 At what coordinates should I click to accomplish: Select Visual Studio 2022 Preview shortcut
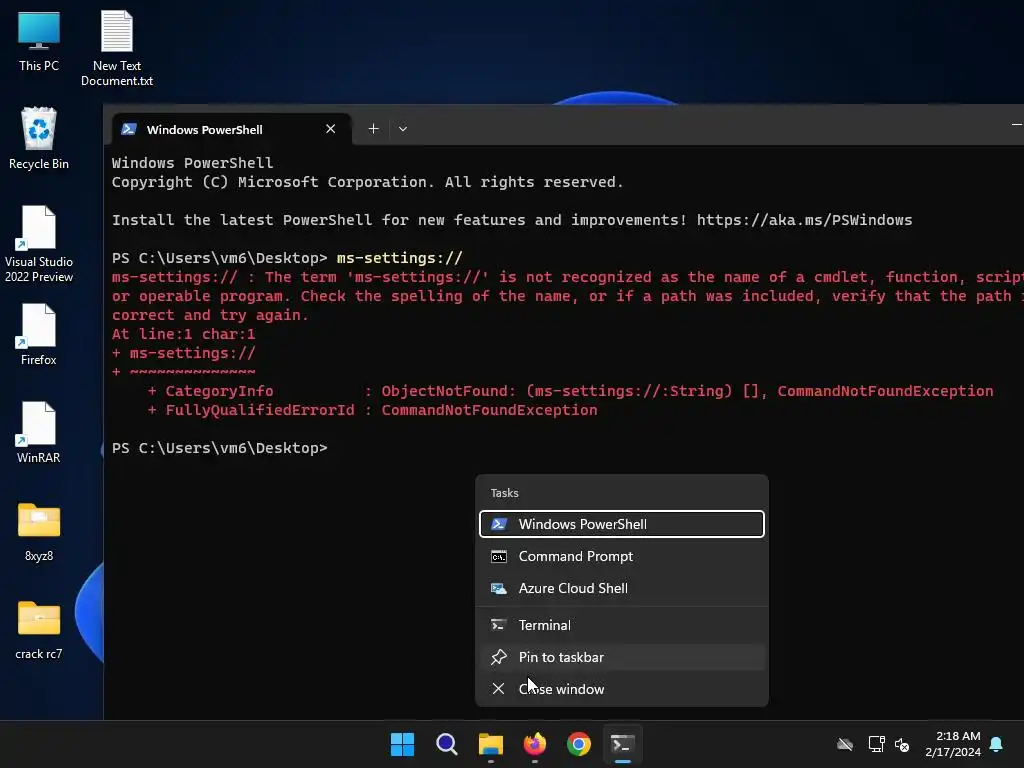point(39,244)
